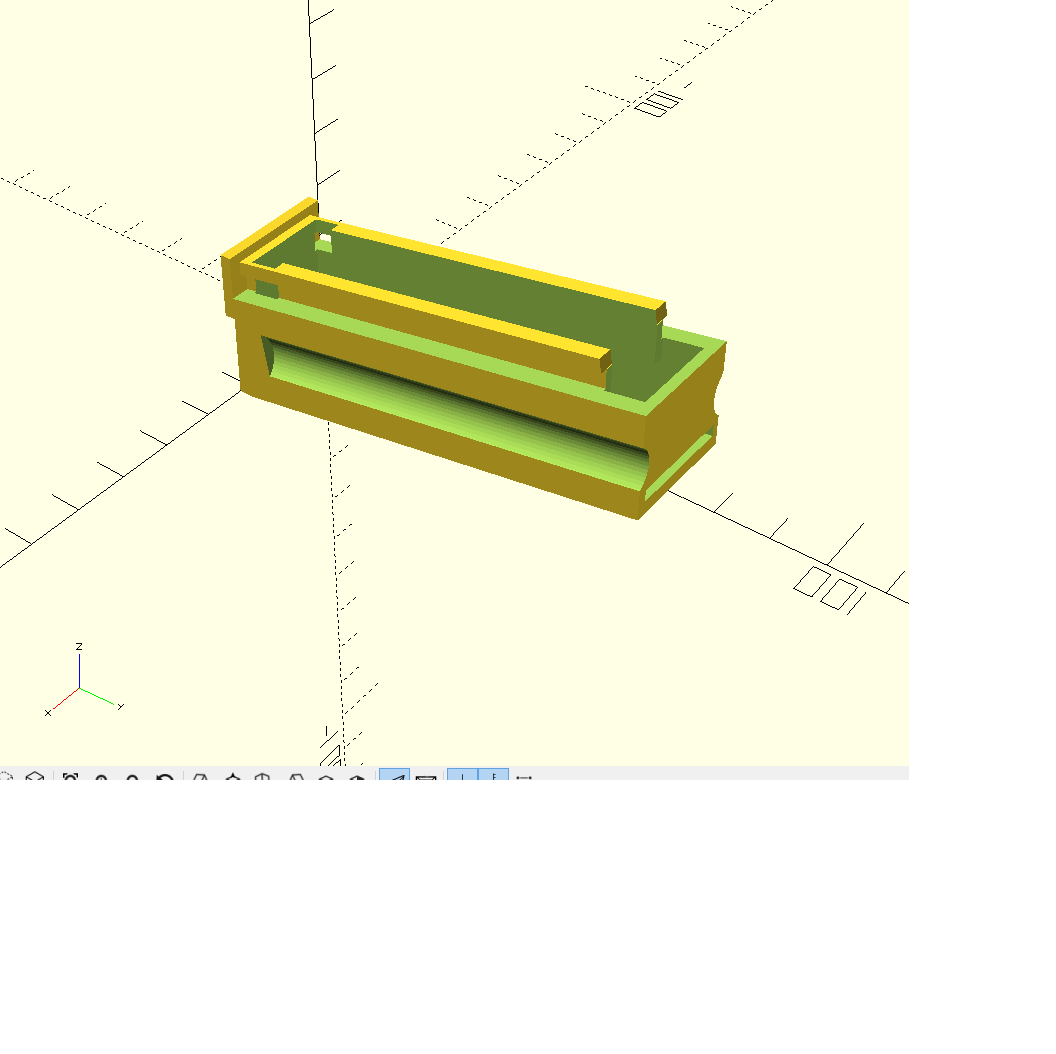
Task: Toggle Show Edges at toolbar end
Action: (x=524, y=778)
